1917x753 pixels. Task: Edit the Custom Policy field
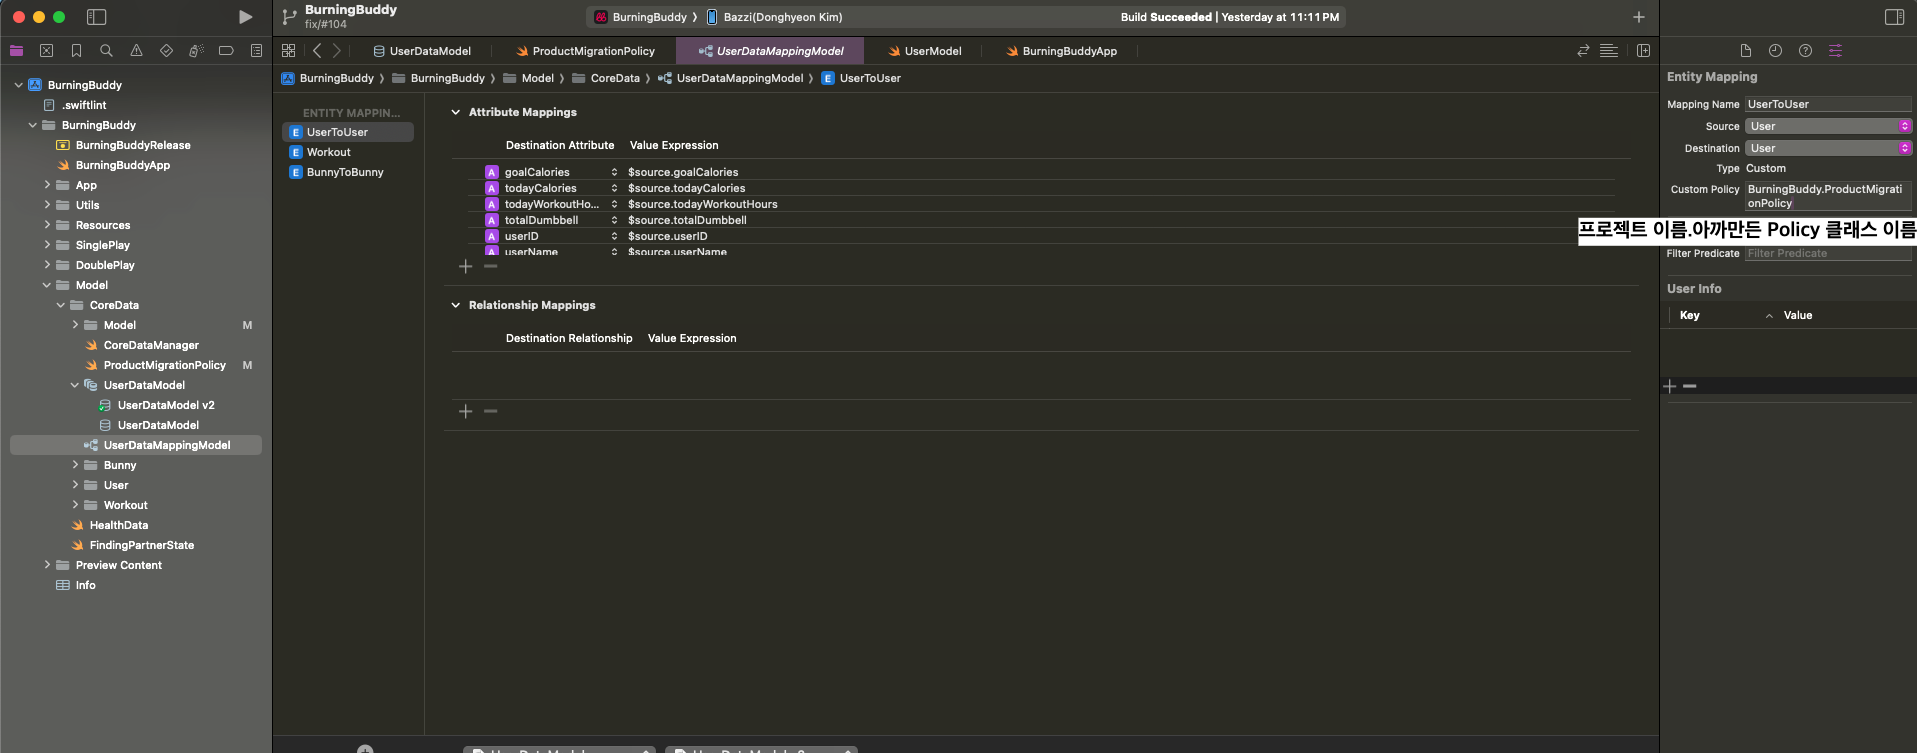coord(1829,196)
